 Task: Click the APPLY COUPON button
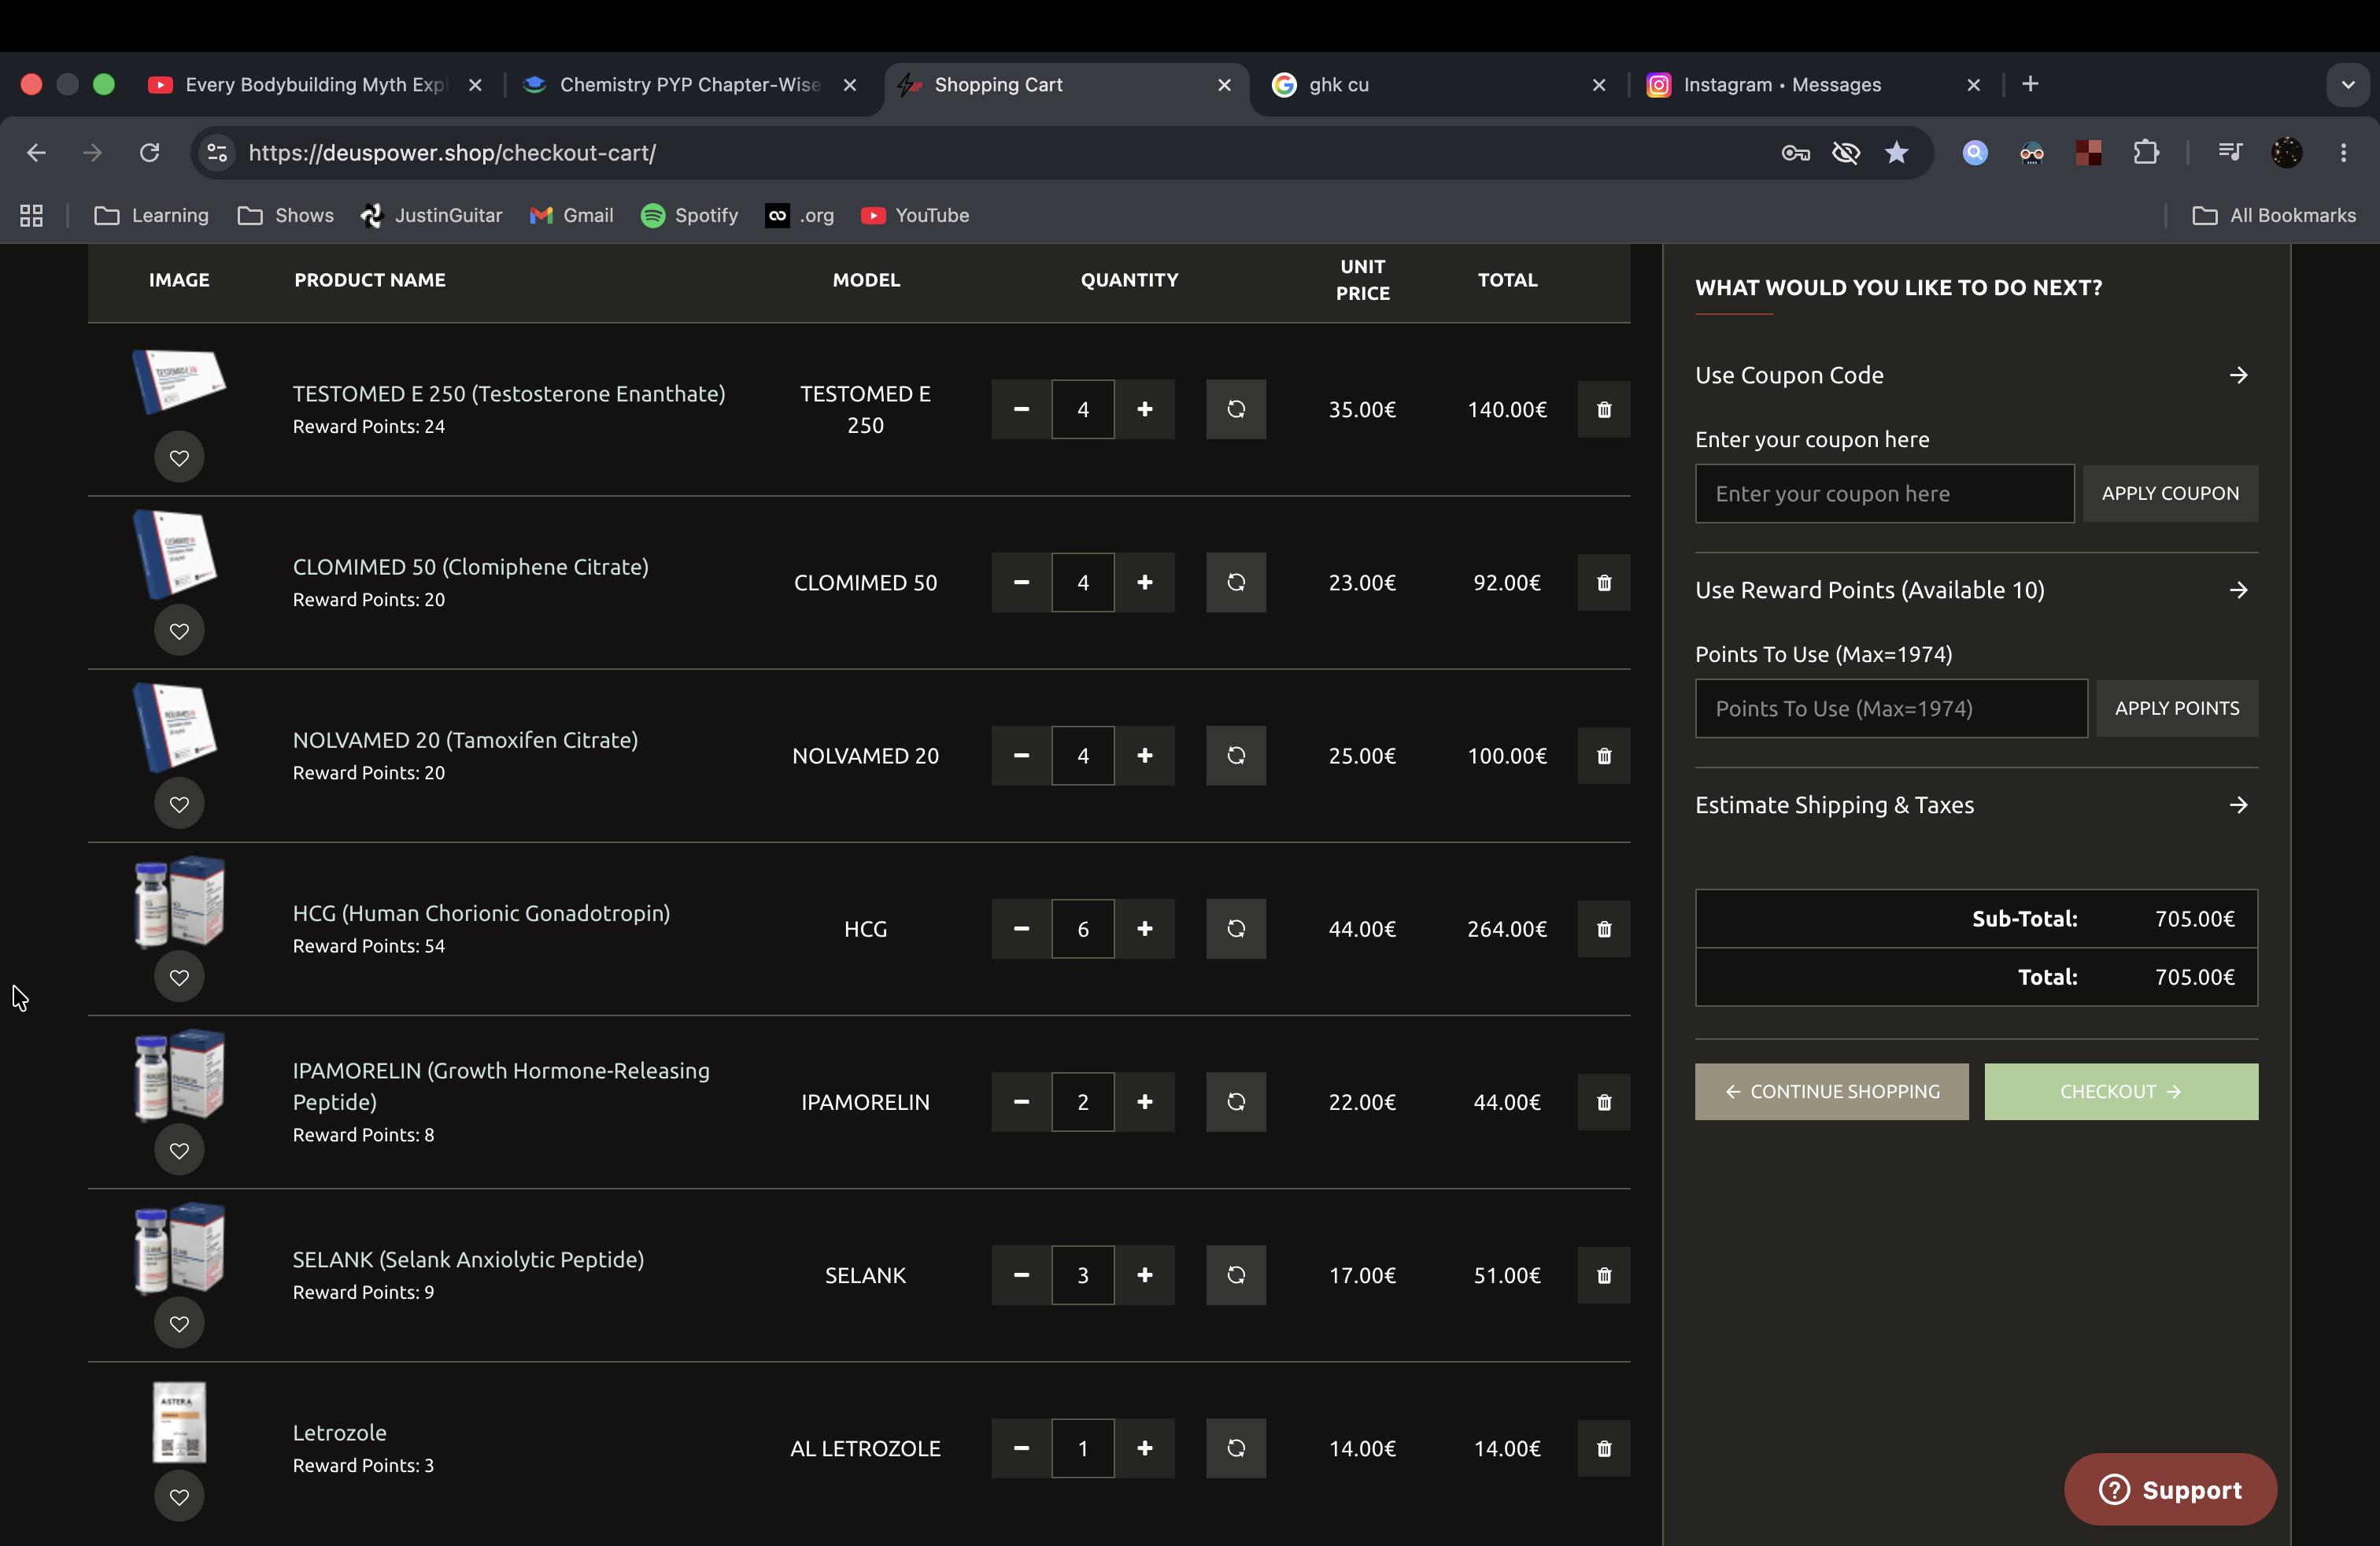pos(2170,493)
